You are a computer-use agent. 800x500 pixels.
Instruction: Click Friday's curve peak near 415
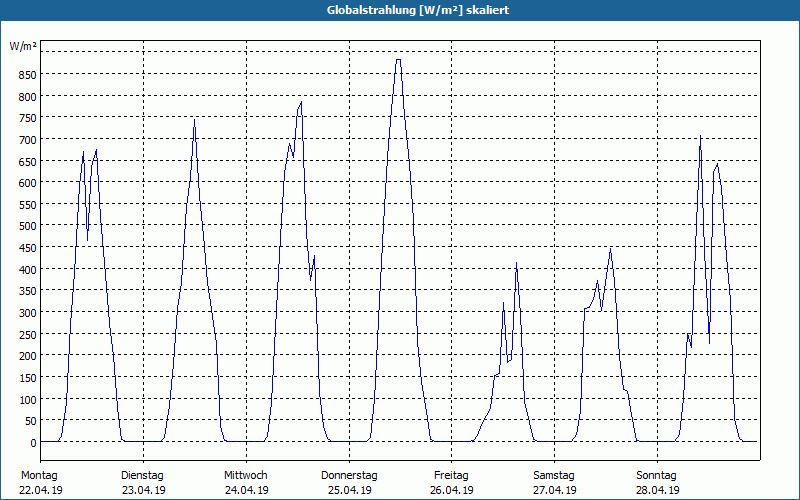(x=516, y=263)
